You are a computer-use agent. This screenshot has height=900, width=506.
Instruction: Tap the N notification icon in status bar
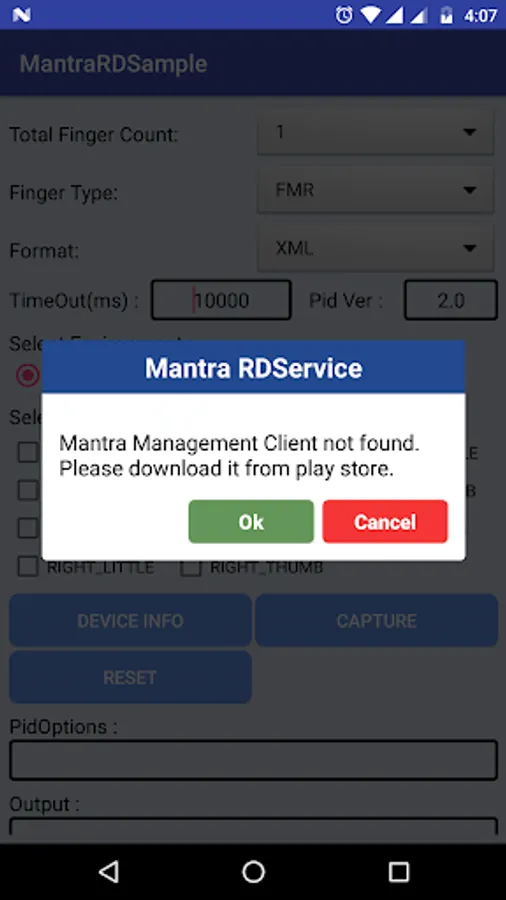[21, 15]
